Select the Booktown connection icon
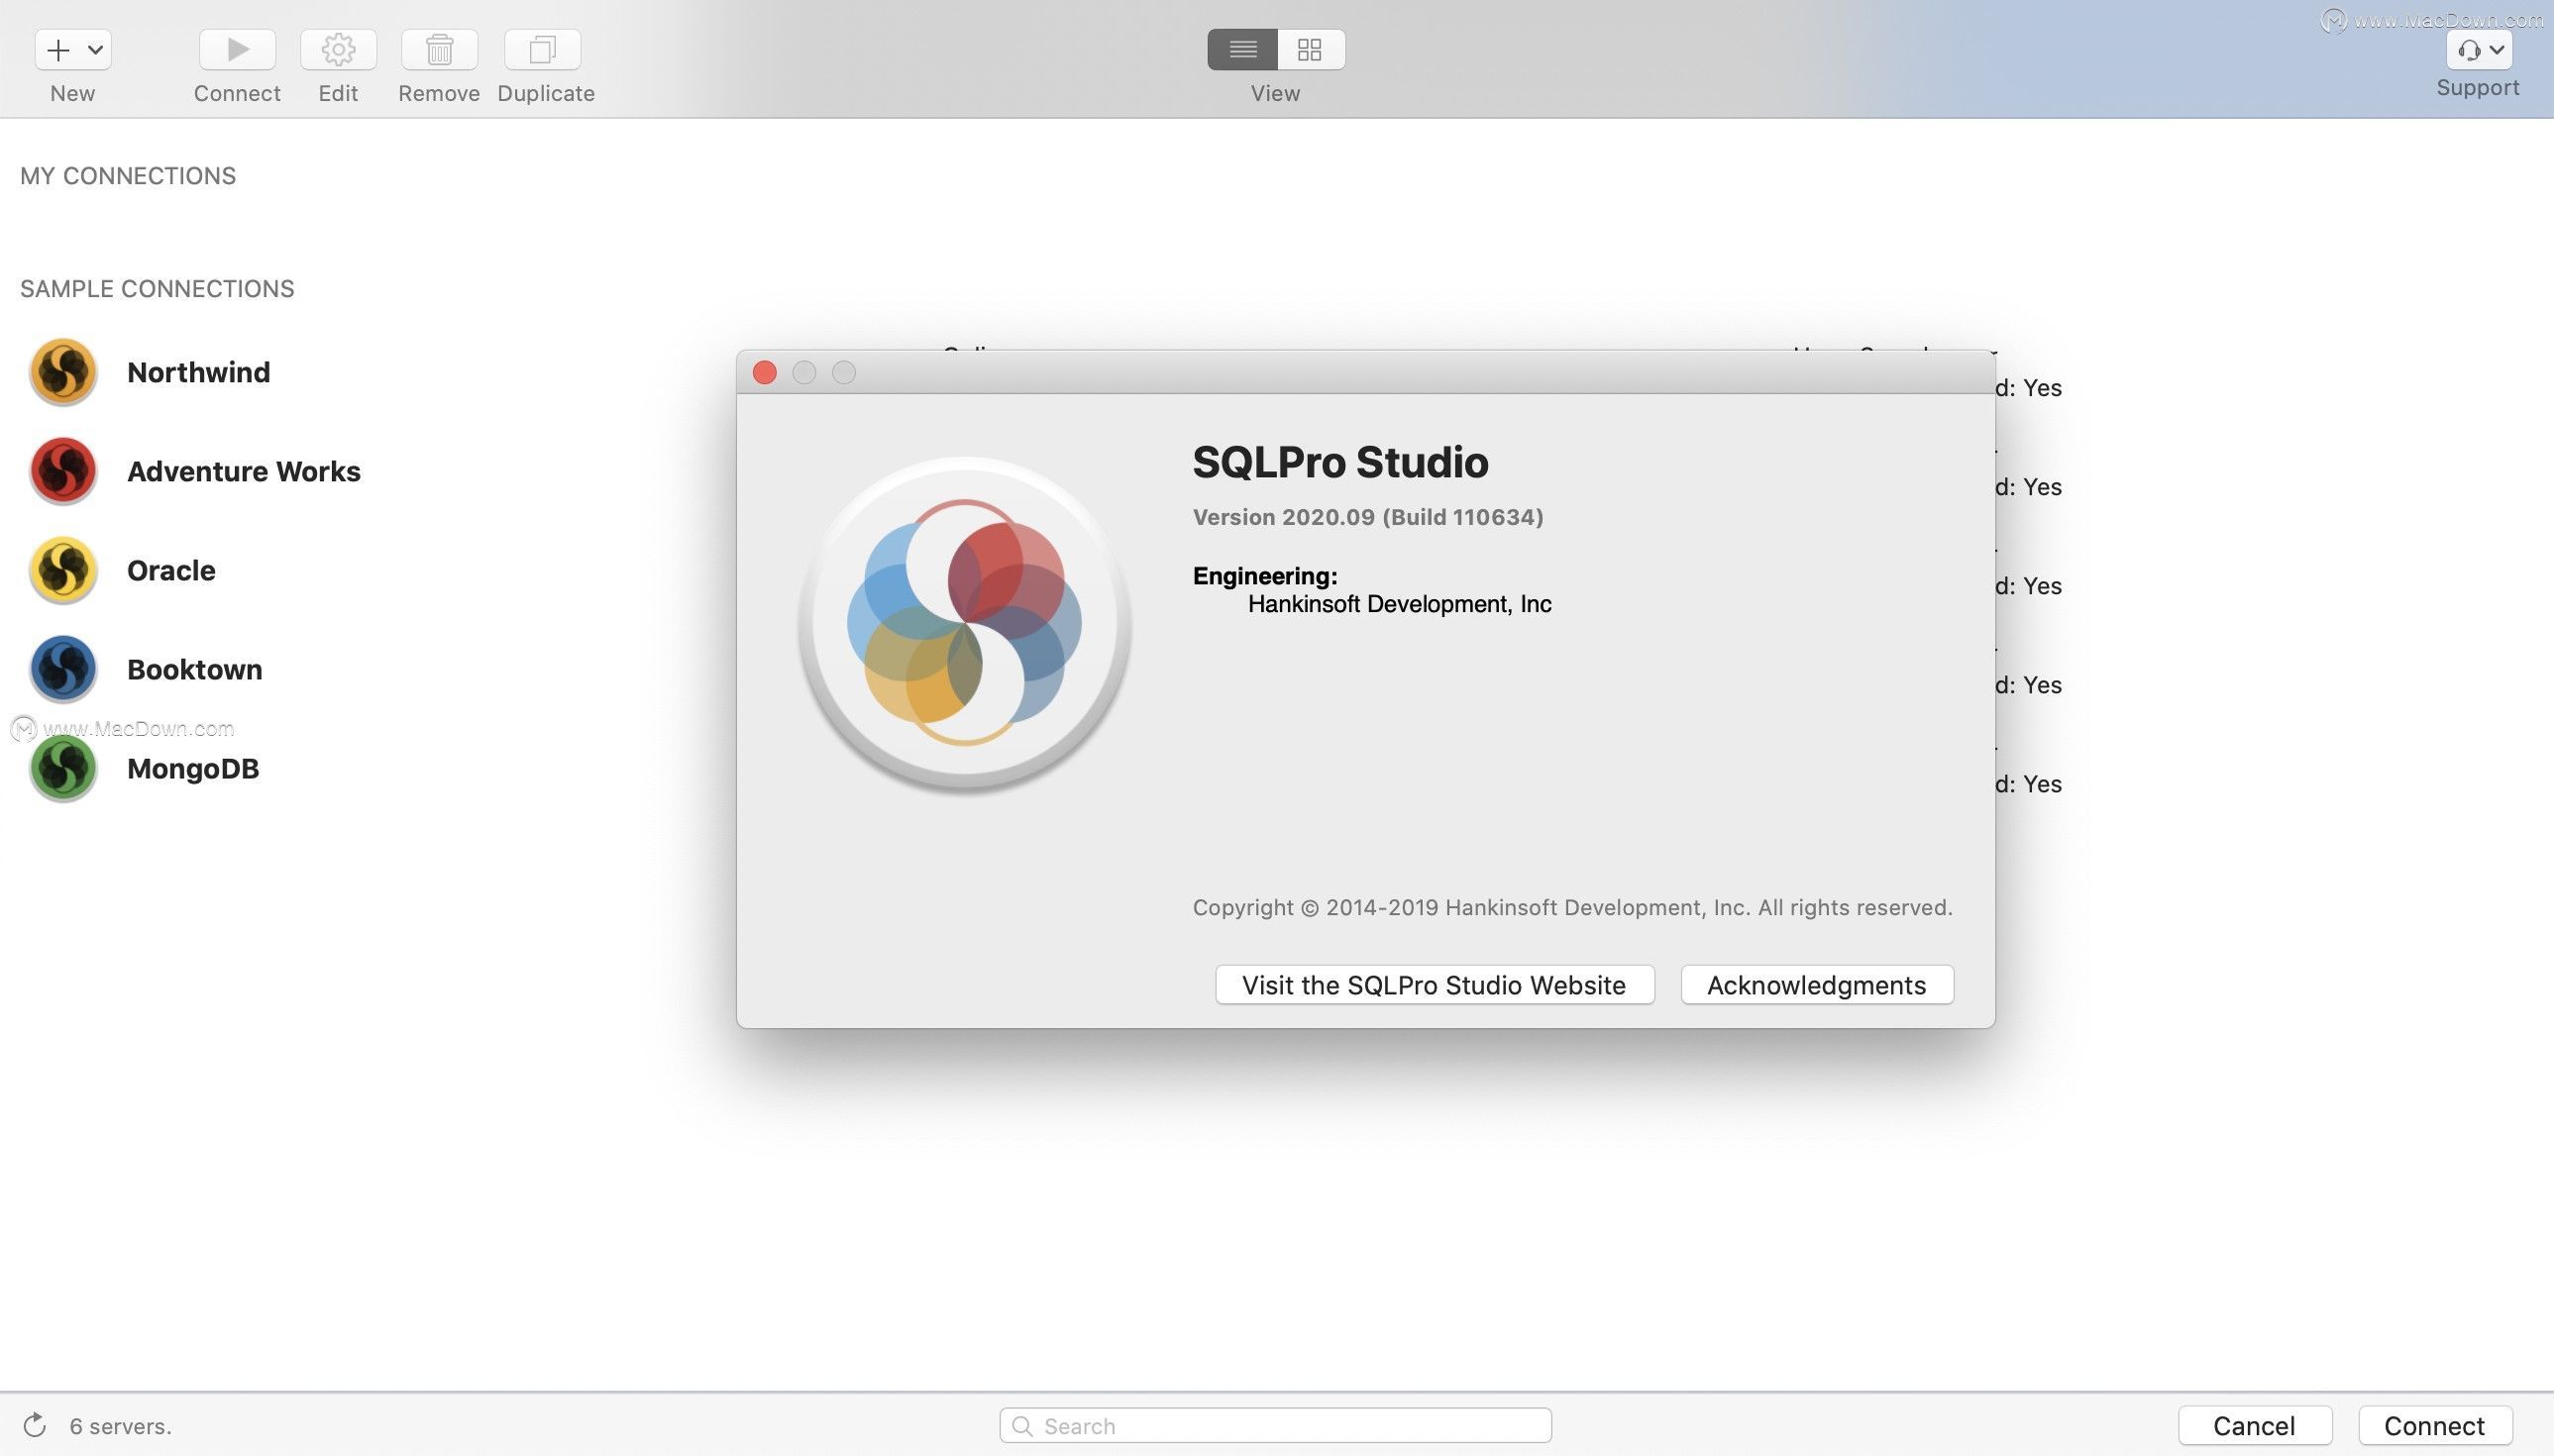 63,669
